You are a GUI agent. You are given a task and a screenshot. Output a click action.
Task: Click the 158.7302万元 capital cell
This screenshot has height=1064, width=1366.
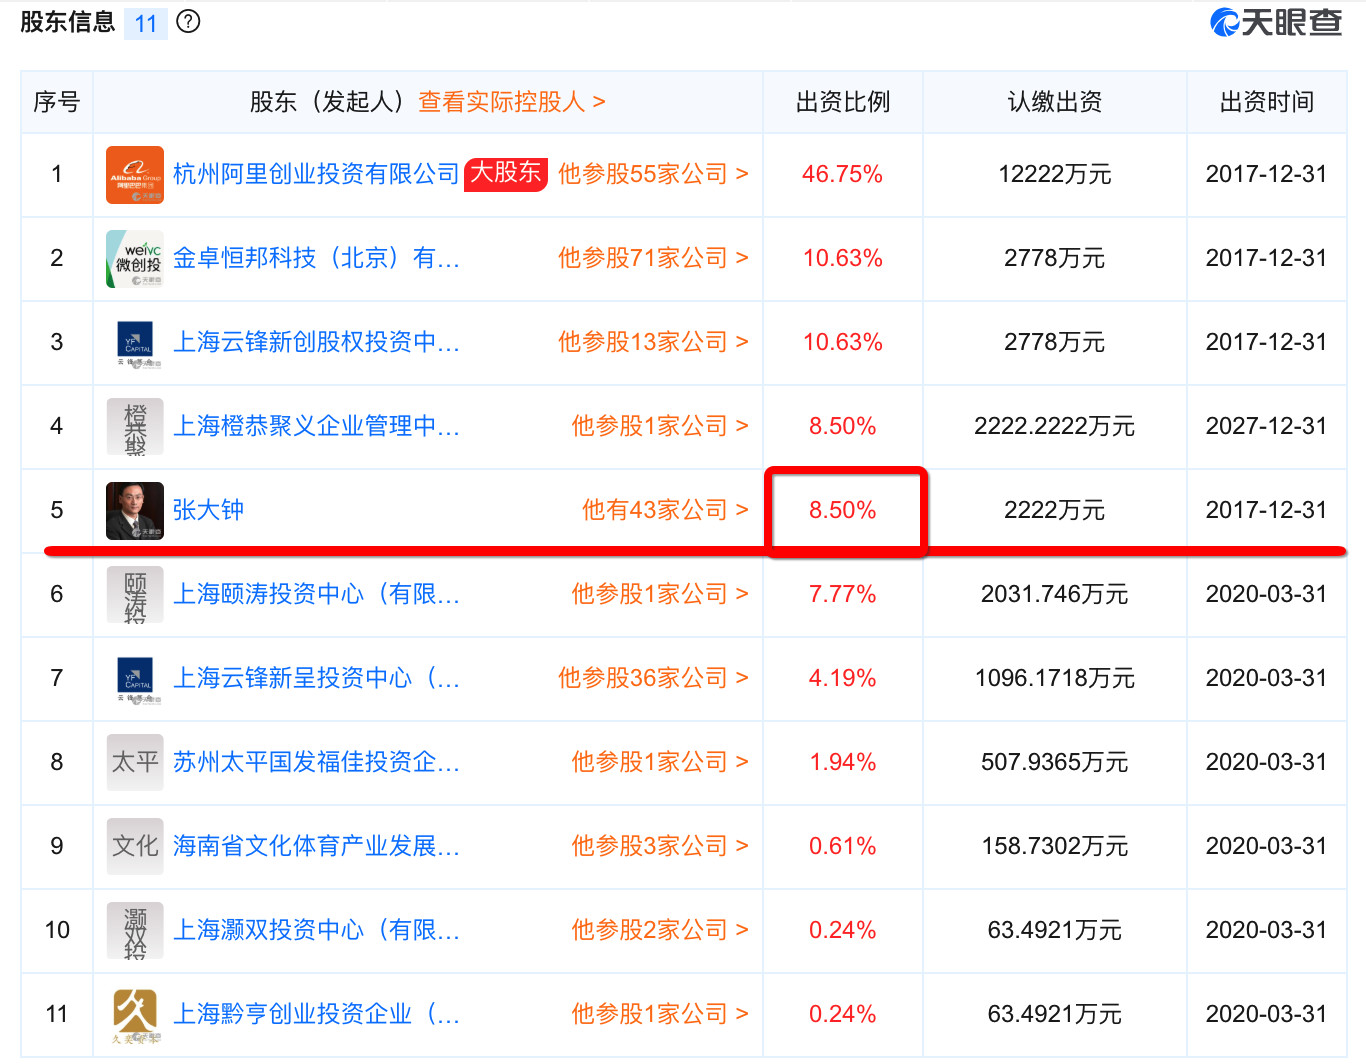[x=1055, y=846]
